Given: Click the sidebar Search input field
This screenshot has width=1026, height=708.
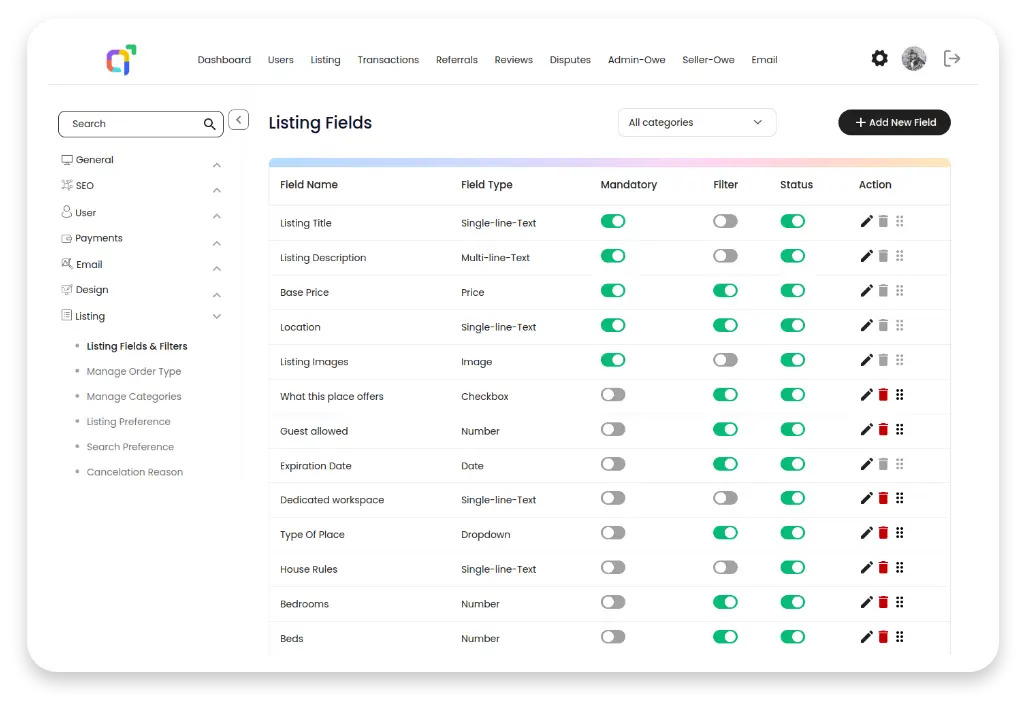Looking at the screenshot, I should [x=141, y=124].
